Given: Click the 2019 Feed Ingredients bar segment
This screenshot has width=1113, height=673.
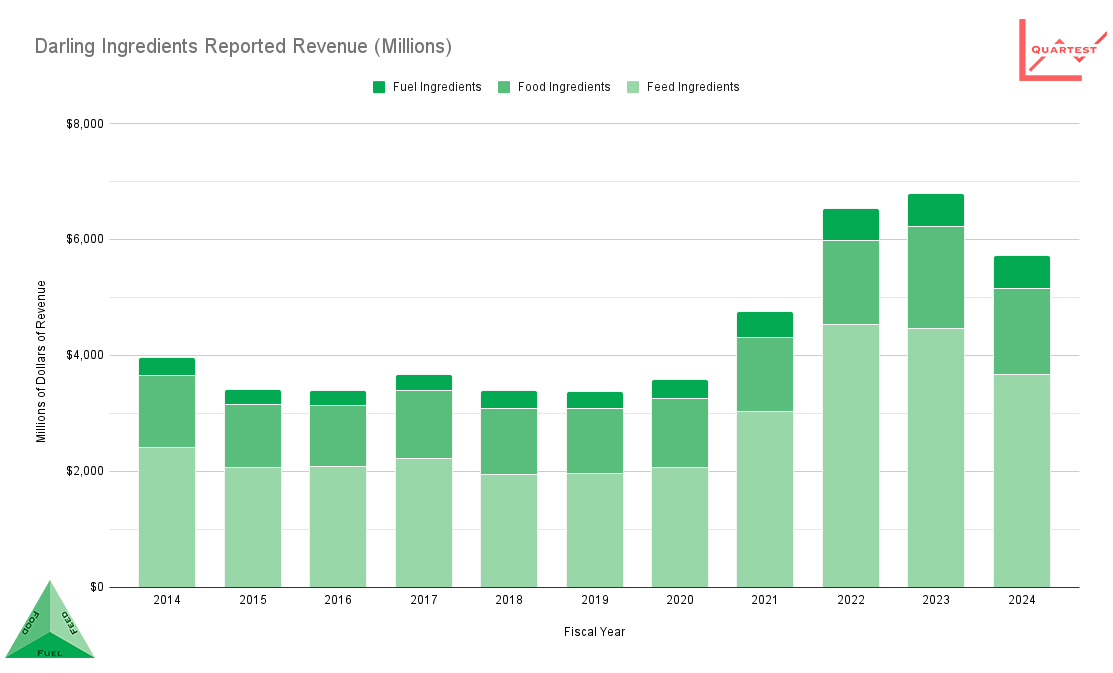Looking at the screenshot, I should pos(595,530).
